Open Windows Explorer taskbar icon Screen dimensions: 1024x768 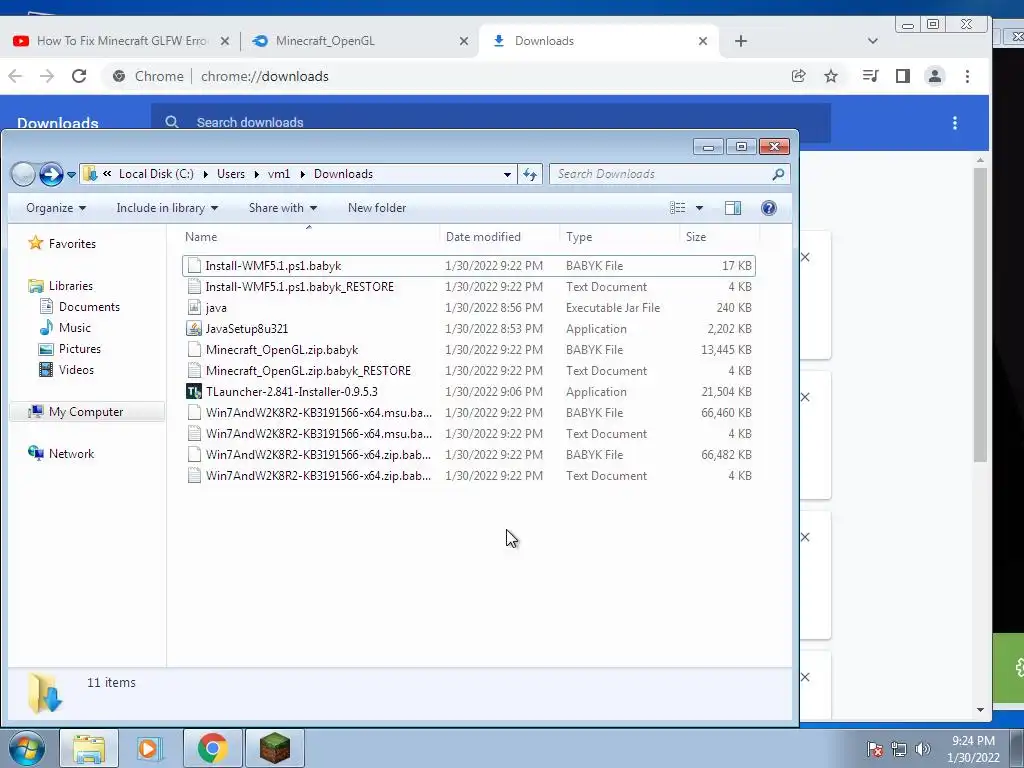[89, 748]
